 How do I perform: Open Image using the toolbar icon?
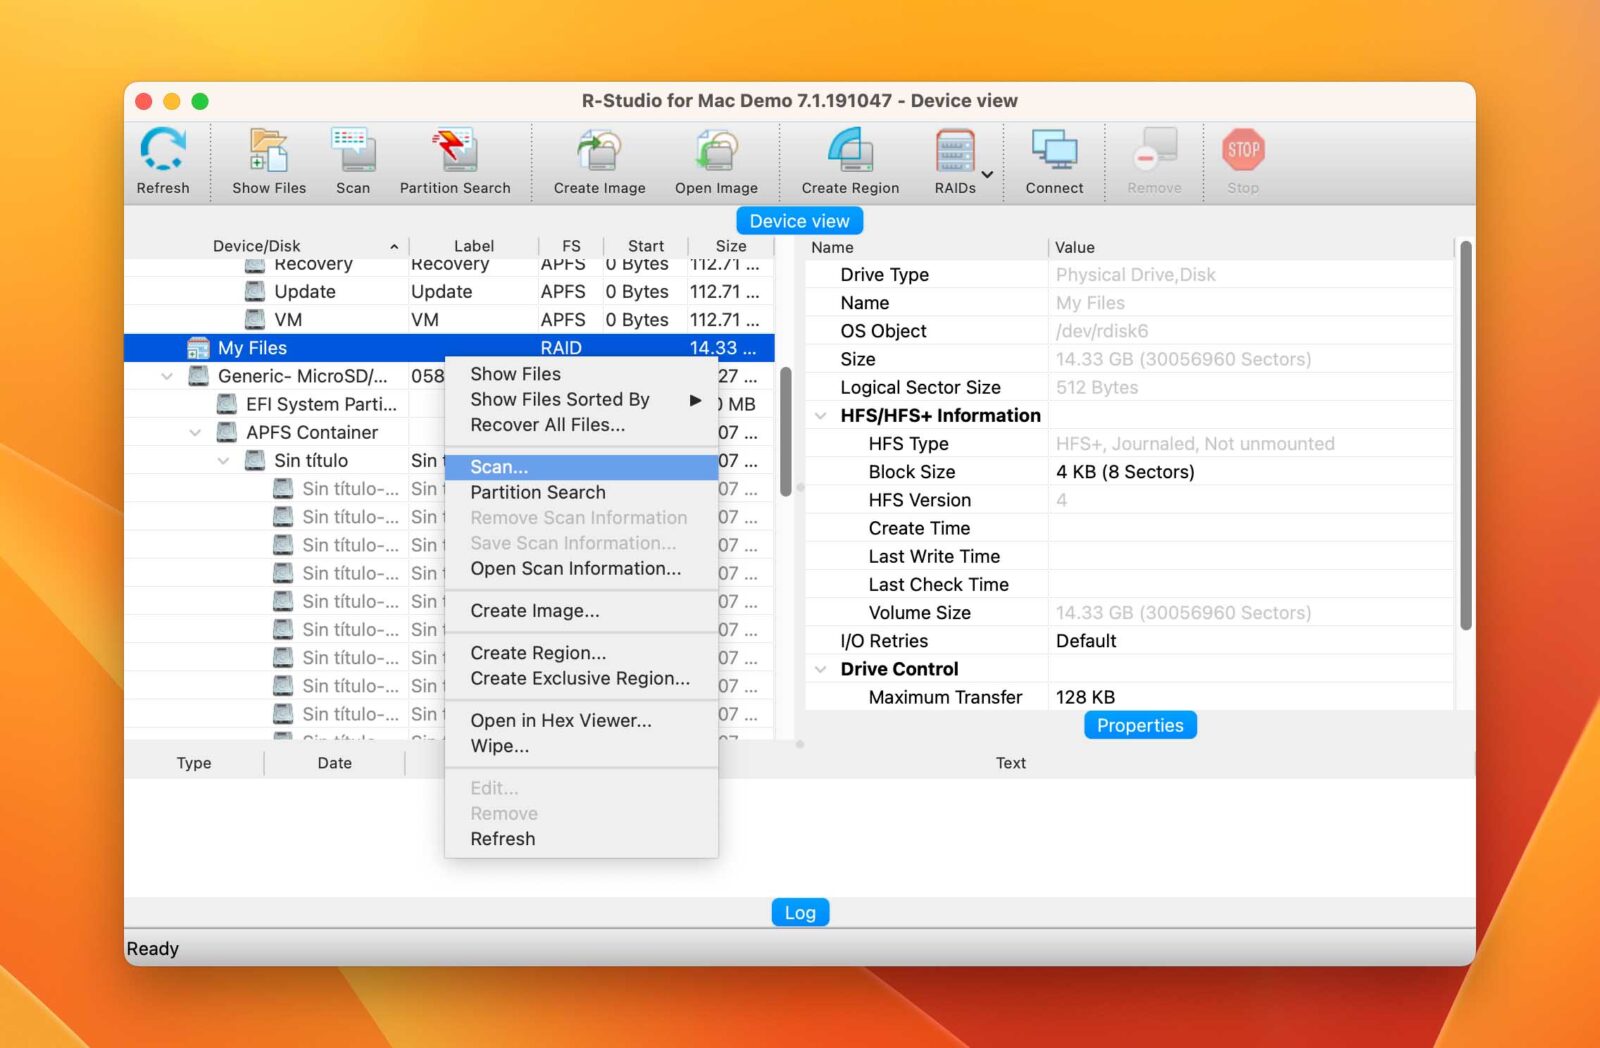click(715, 158)
